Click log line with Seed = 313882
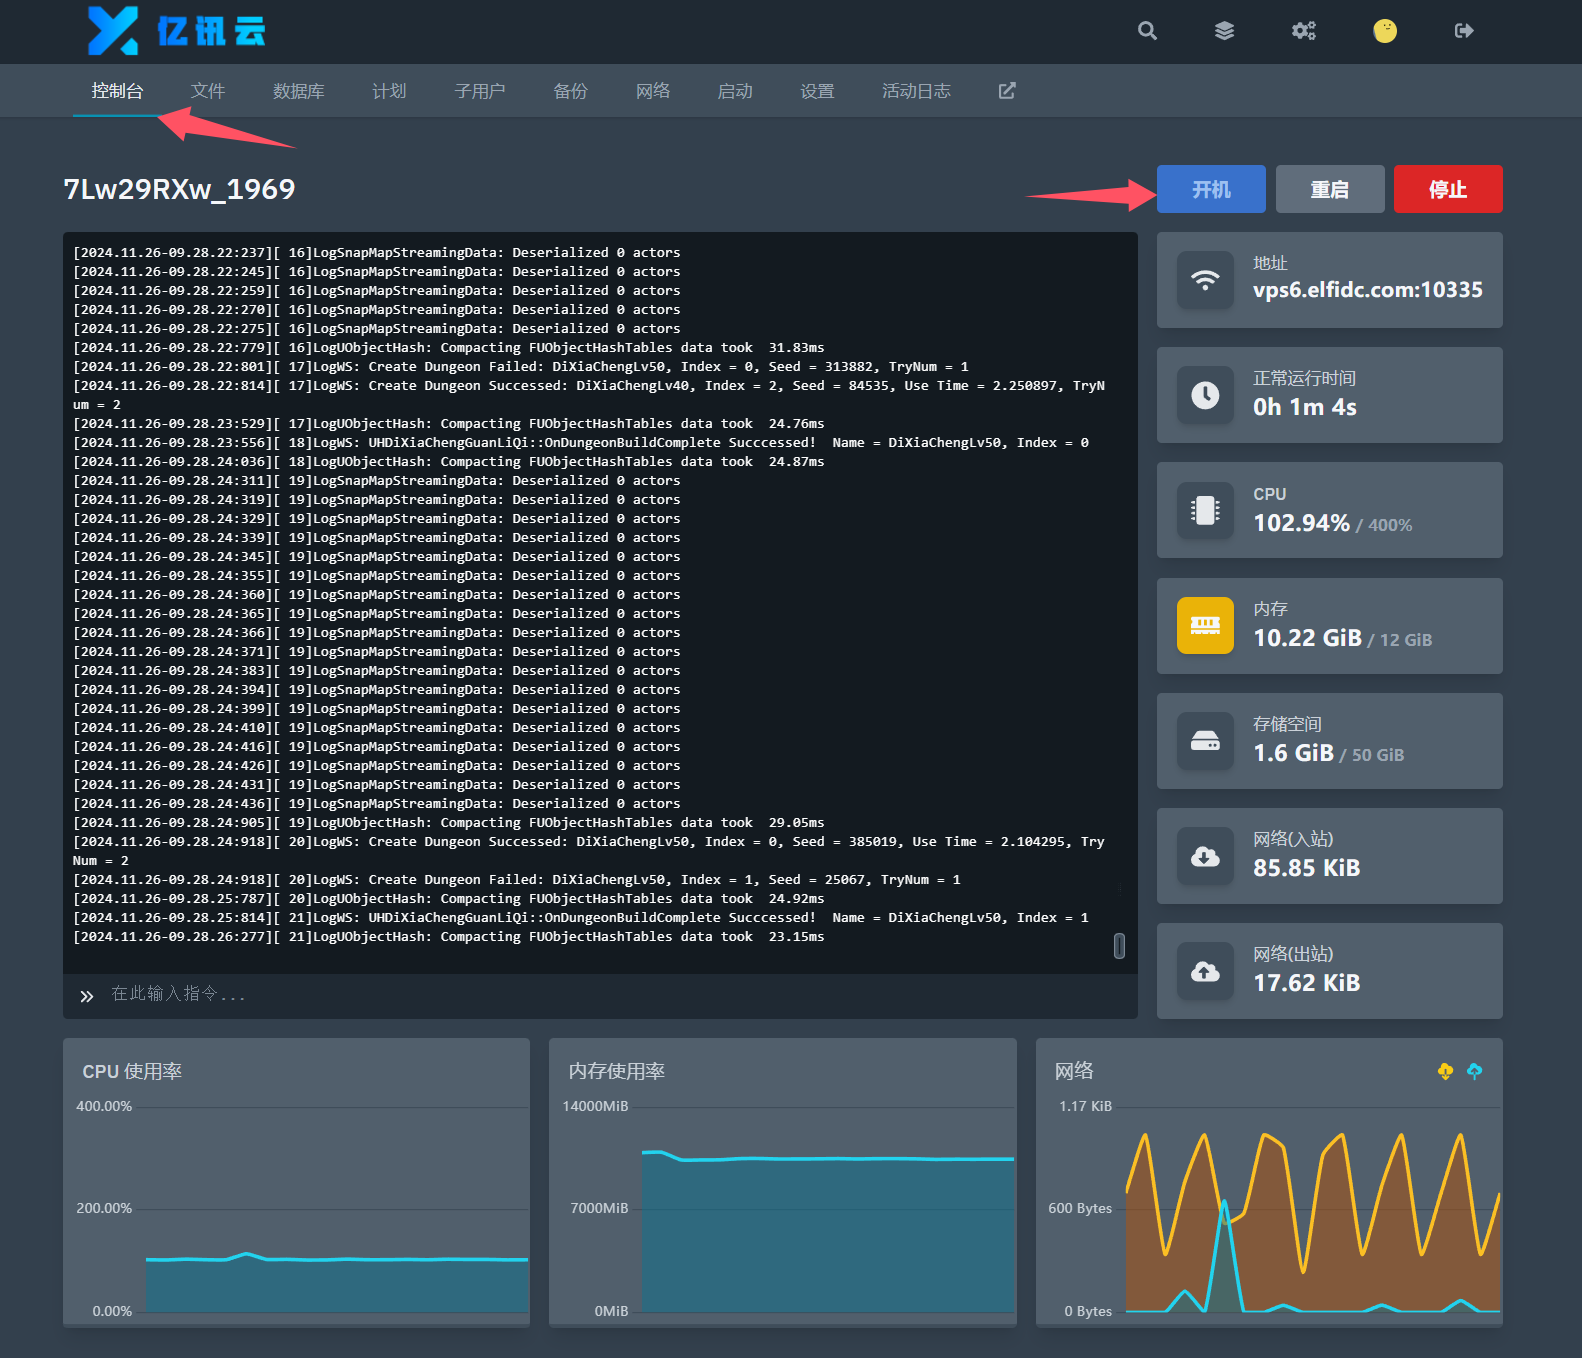Viewport: 1582px width, 1358px height. click(x=520, y=367)
